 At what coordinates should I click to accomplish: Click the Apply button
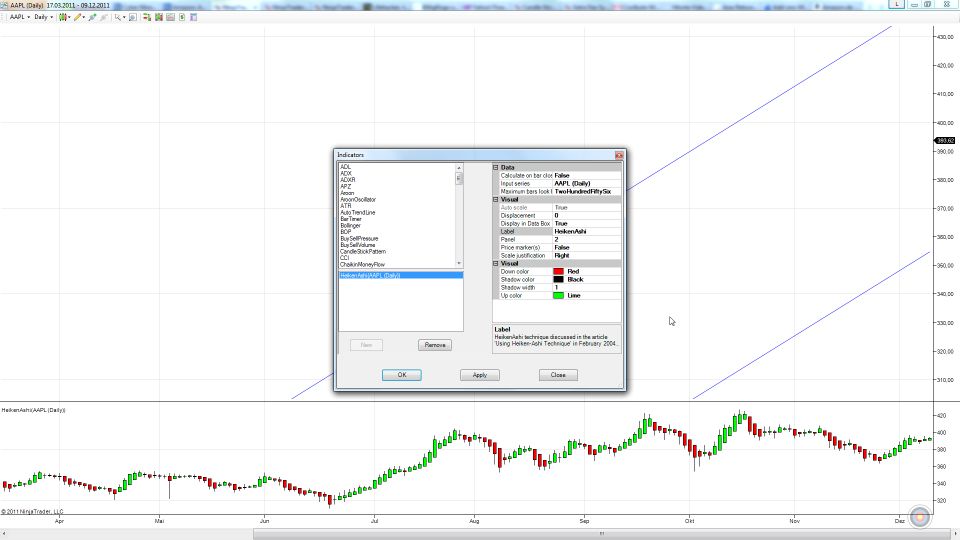[x=480, y=375]
